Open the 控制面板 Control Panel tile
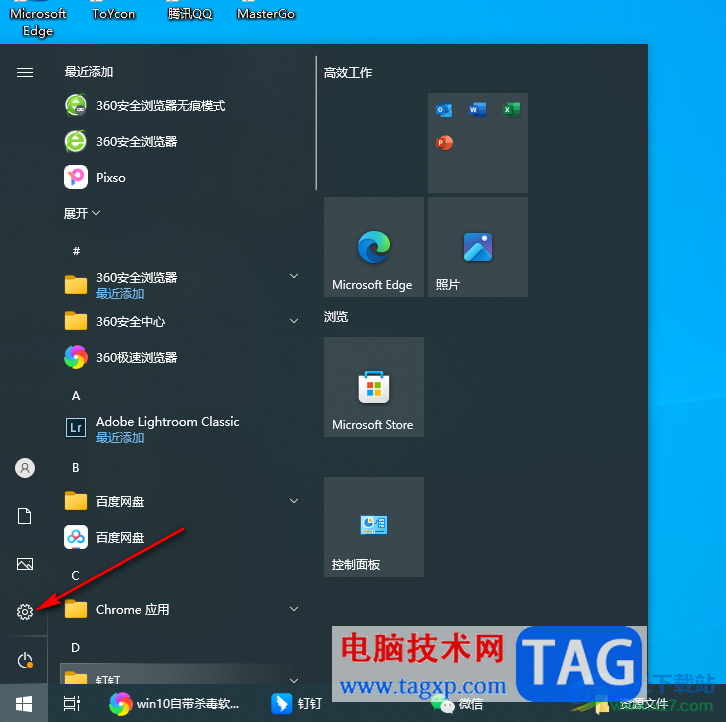 374,527
